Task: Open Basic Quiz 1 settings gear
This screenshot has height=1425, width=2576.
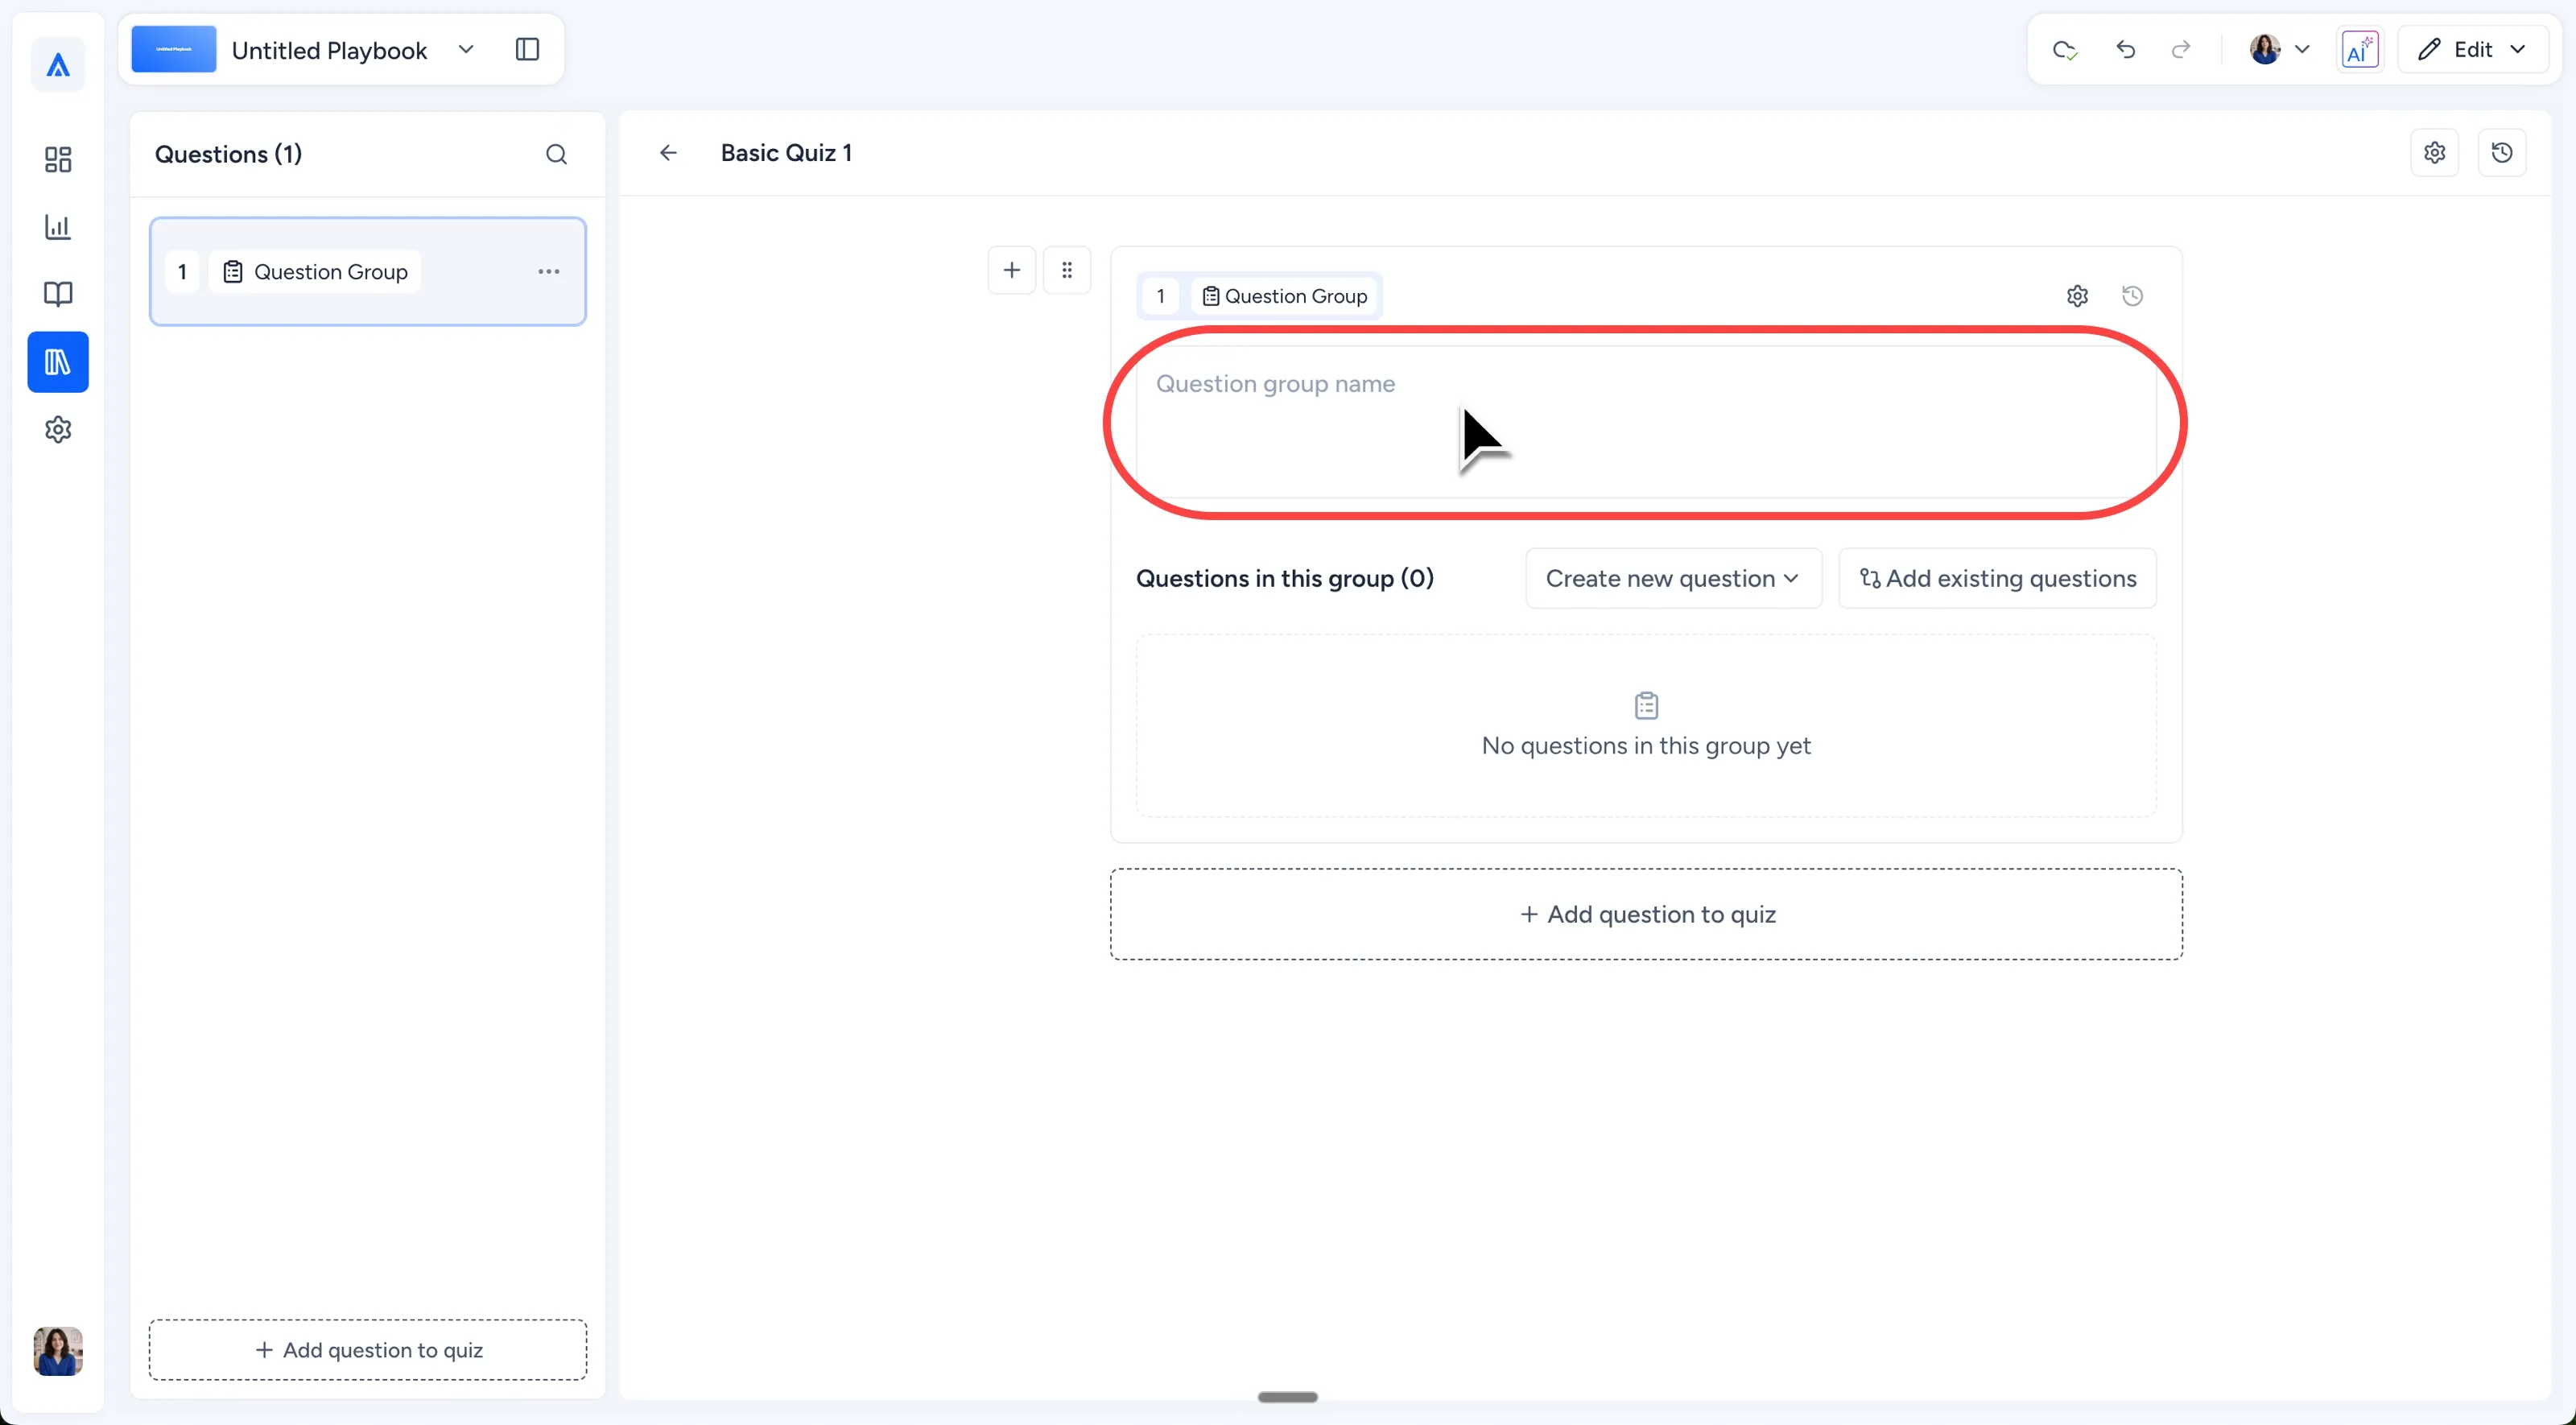Action: [x=2435, y=153]
